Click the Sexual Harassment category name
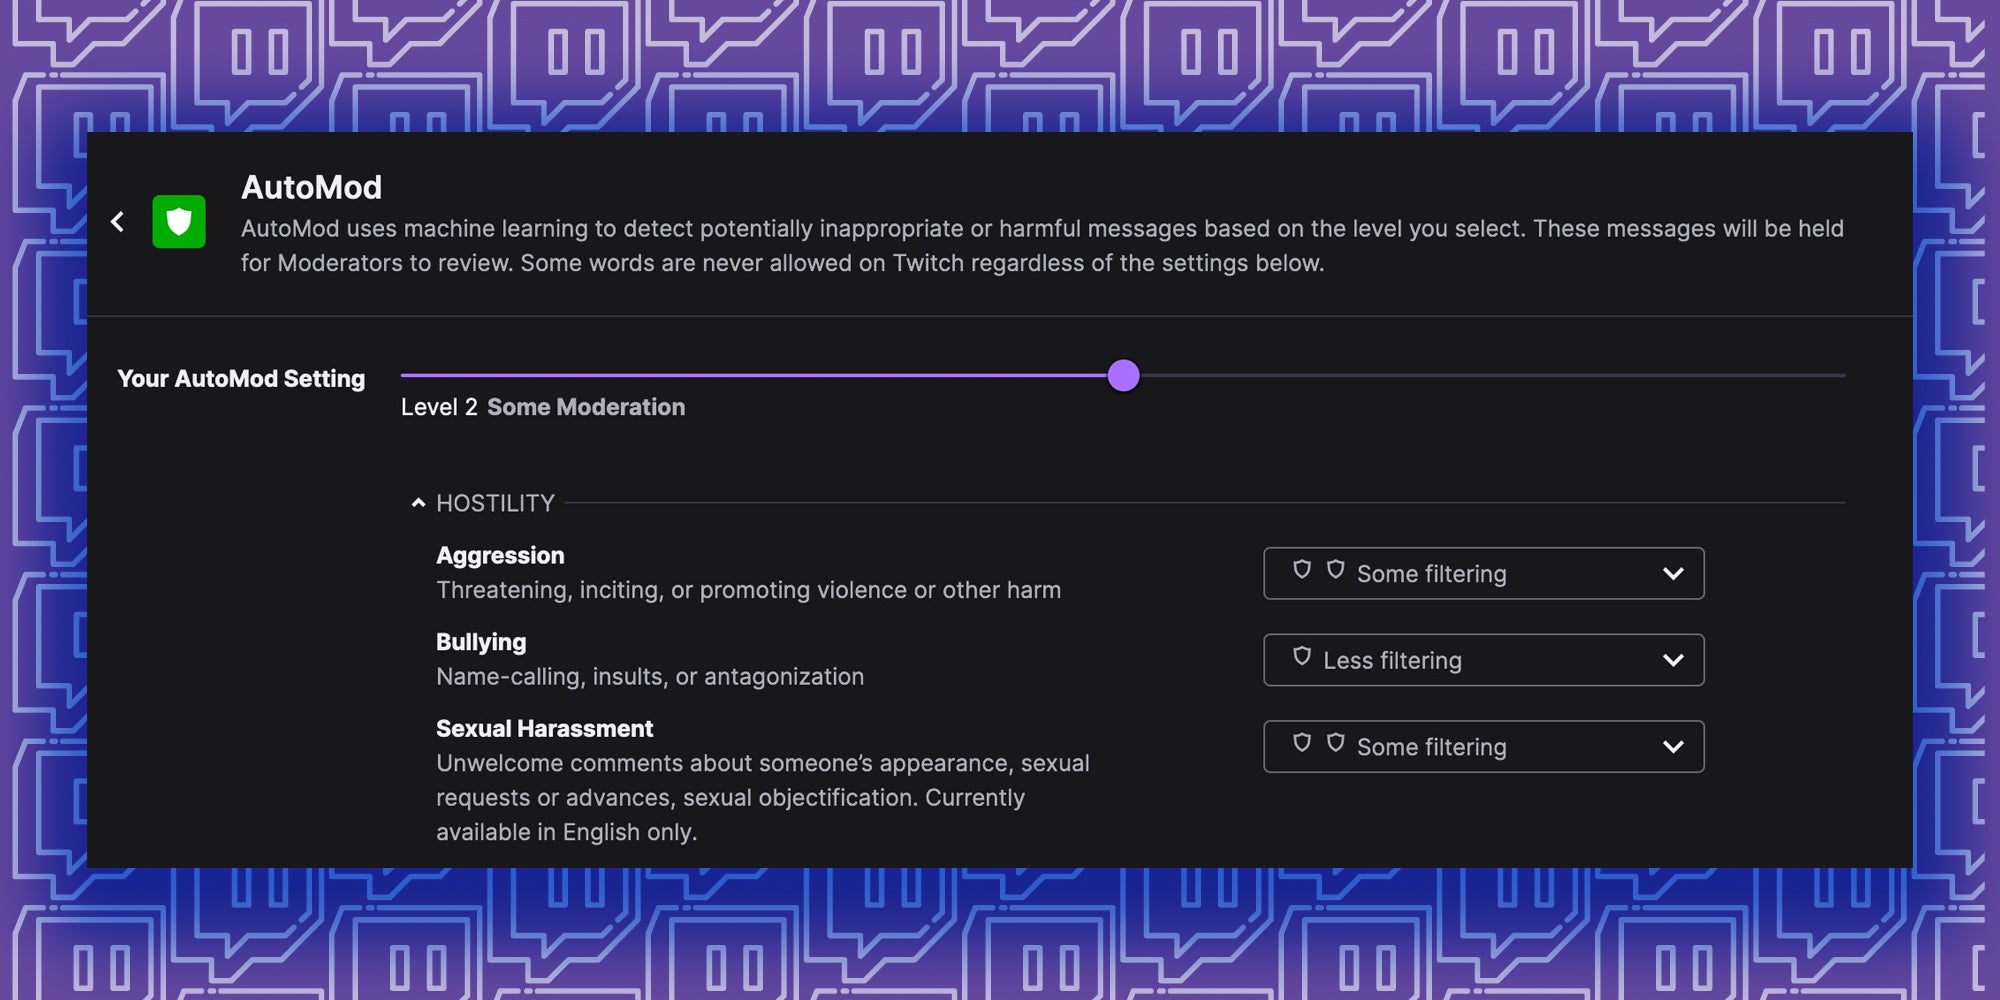 tap(544, 729)
